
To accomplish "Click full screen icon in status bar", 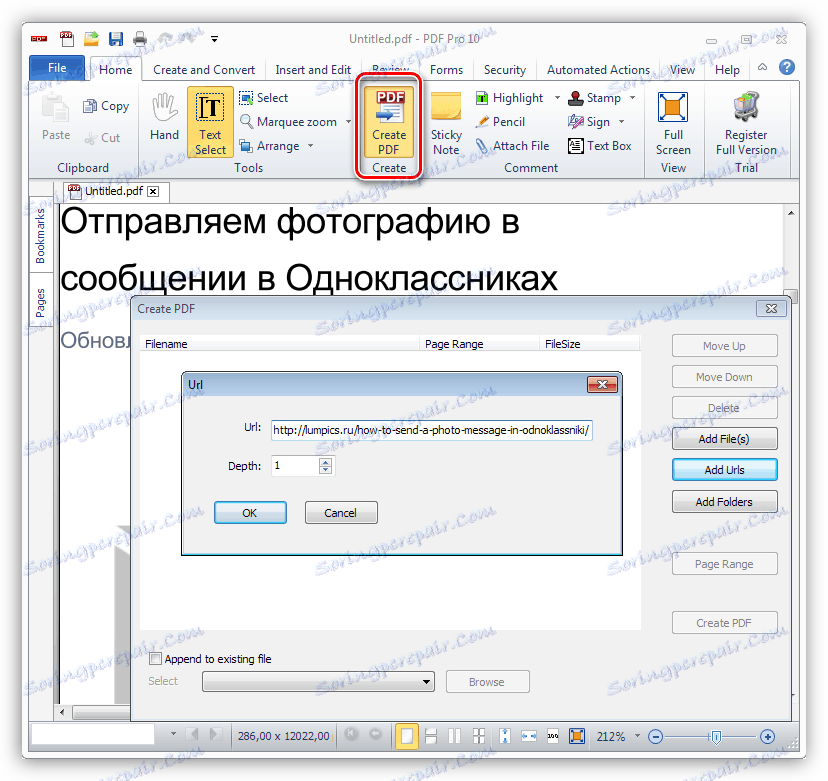I will [577, 736].
